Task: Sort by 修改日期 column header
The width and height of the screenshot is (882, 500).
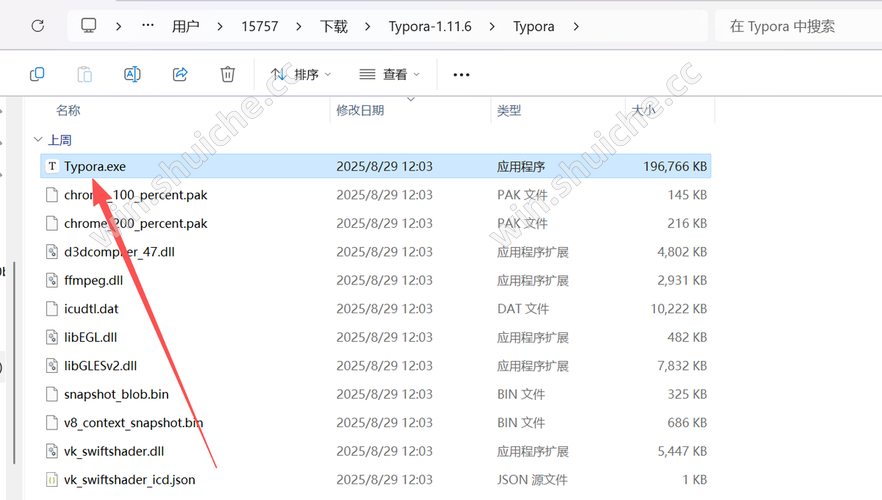Action: pos(360,110)
